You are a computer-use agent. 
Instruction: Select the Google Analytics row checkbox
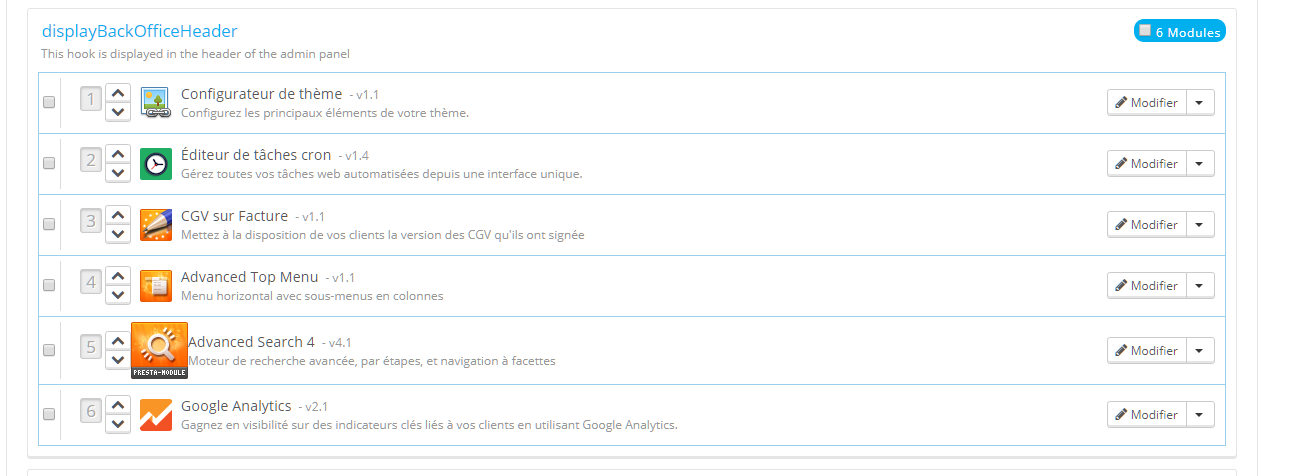(x=49, y=414)
